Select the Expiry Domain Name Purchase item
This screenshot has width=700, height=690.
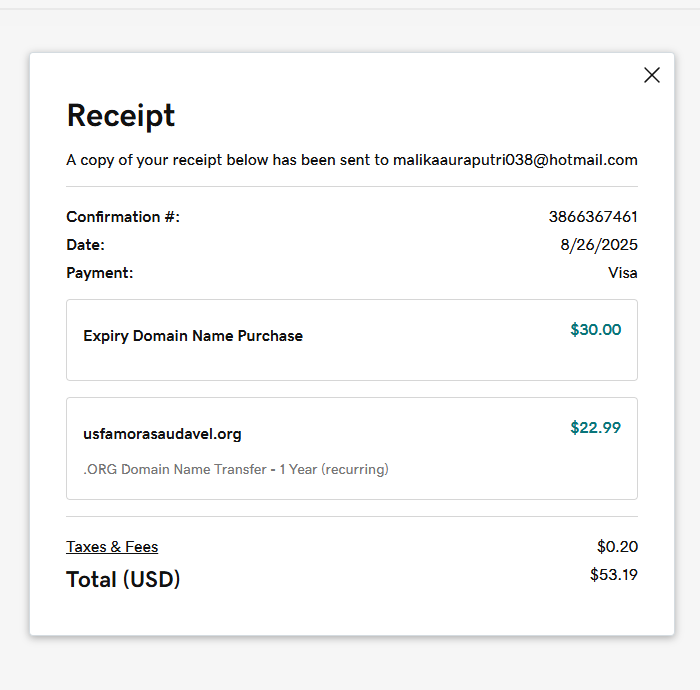(x=193, y=336)
